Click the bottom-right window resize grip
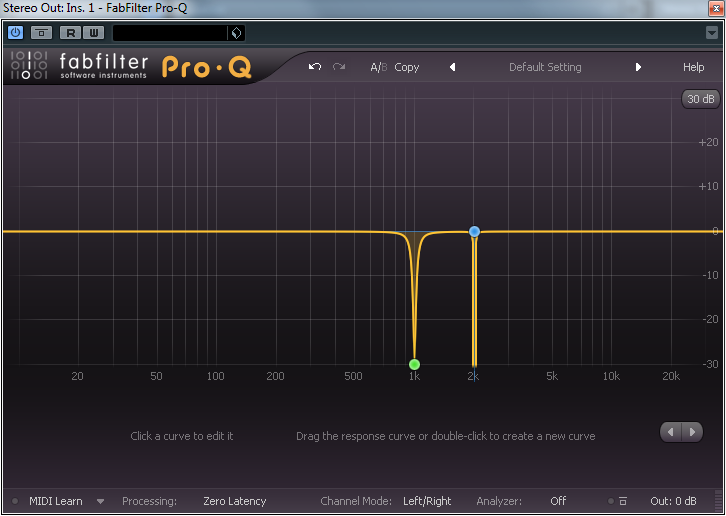The height and width of the screenshot is (516, 726). (718, 501)
